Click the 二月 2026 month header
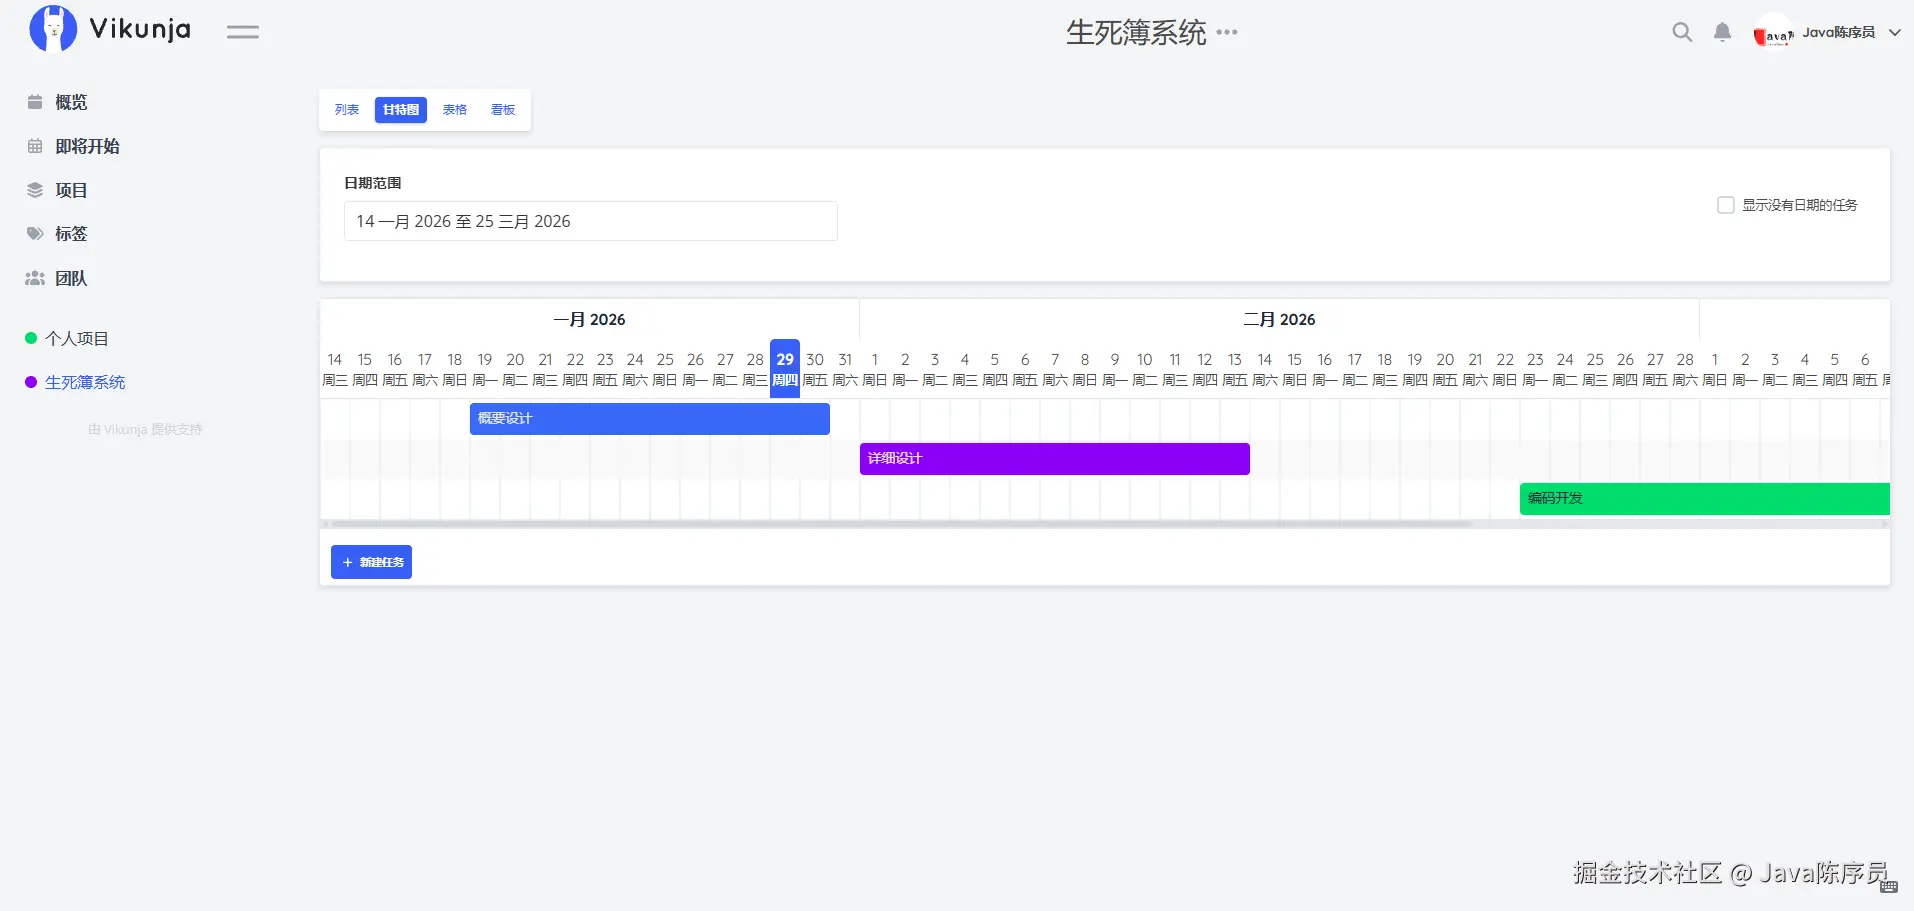 (1279, 319)
